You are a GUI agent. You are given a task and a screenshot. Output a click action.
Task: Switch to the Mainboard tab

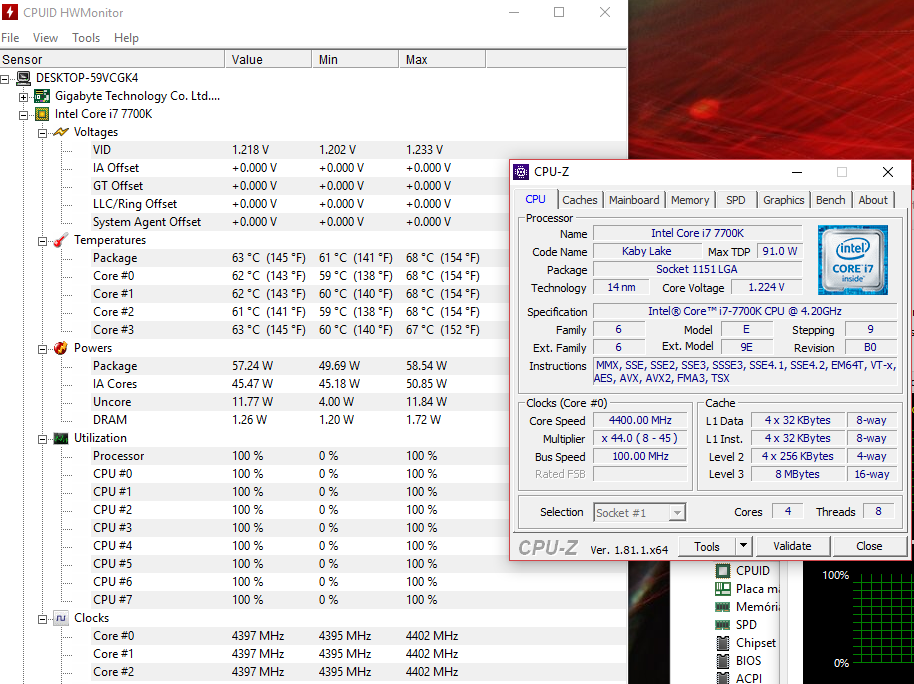[x=634, y=200]
